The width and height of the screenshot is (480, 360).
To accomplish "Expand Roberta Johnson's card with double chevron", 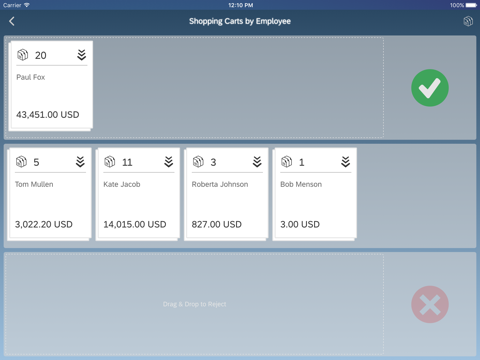I will click(x=257, y=162).
